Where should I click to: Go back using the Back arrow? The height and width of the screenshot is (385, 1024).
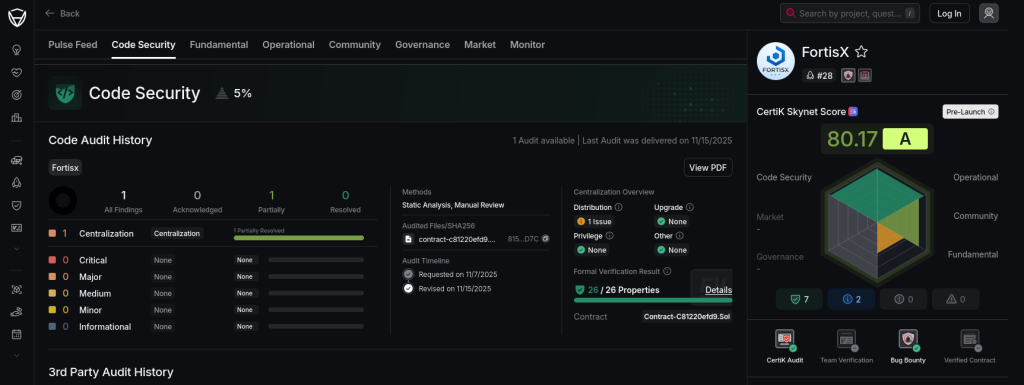62,13
